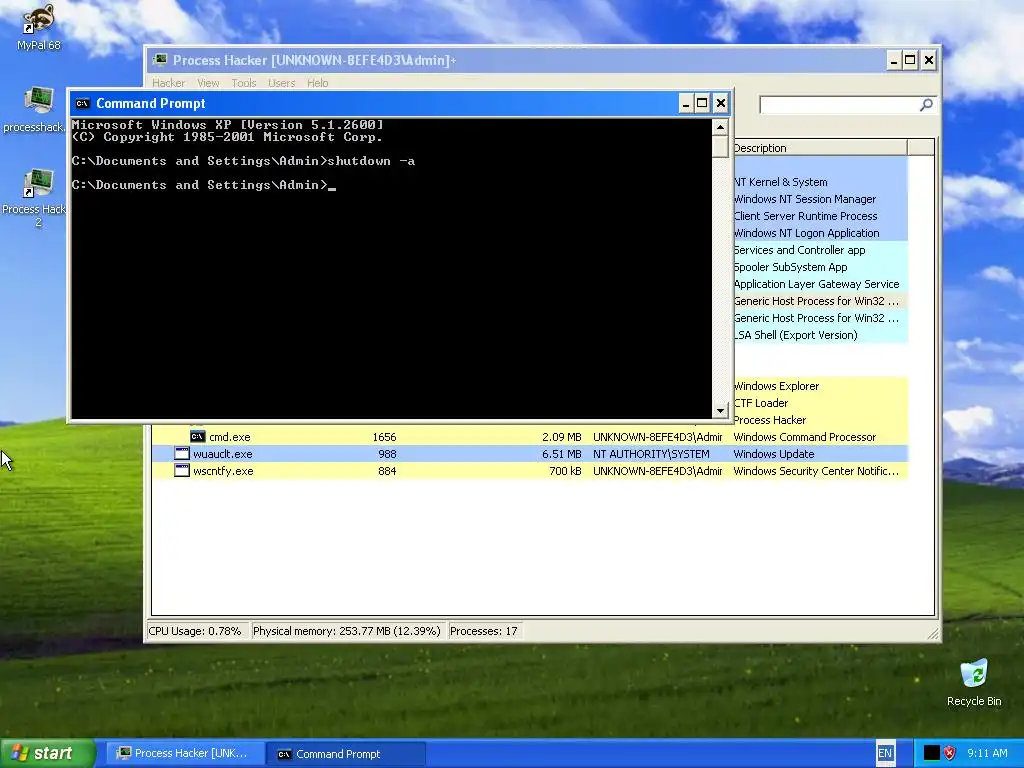Image resolution: width=1024 pixels, height=768 pixels.
Task: Click the PID 1656 cell
Action: [384, 437]
